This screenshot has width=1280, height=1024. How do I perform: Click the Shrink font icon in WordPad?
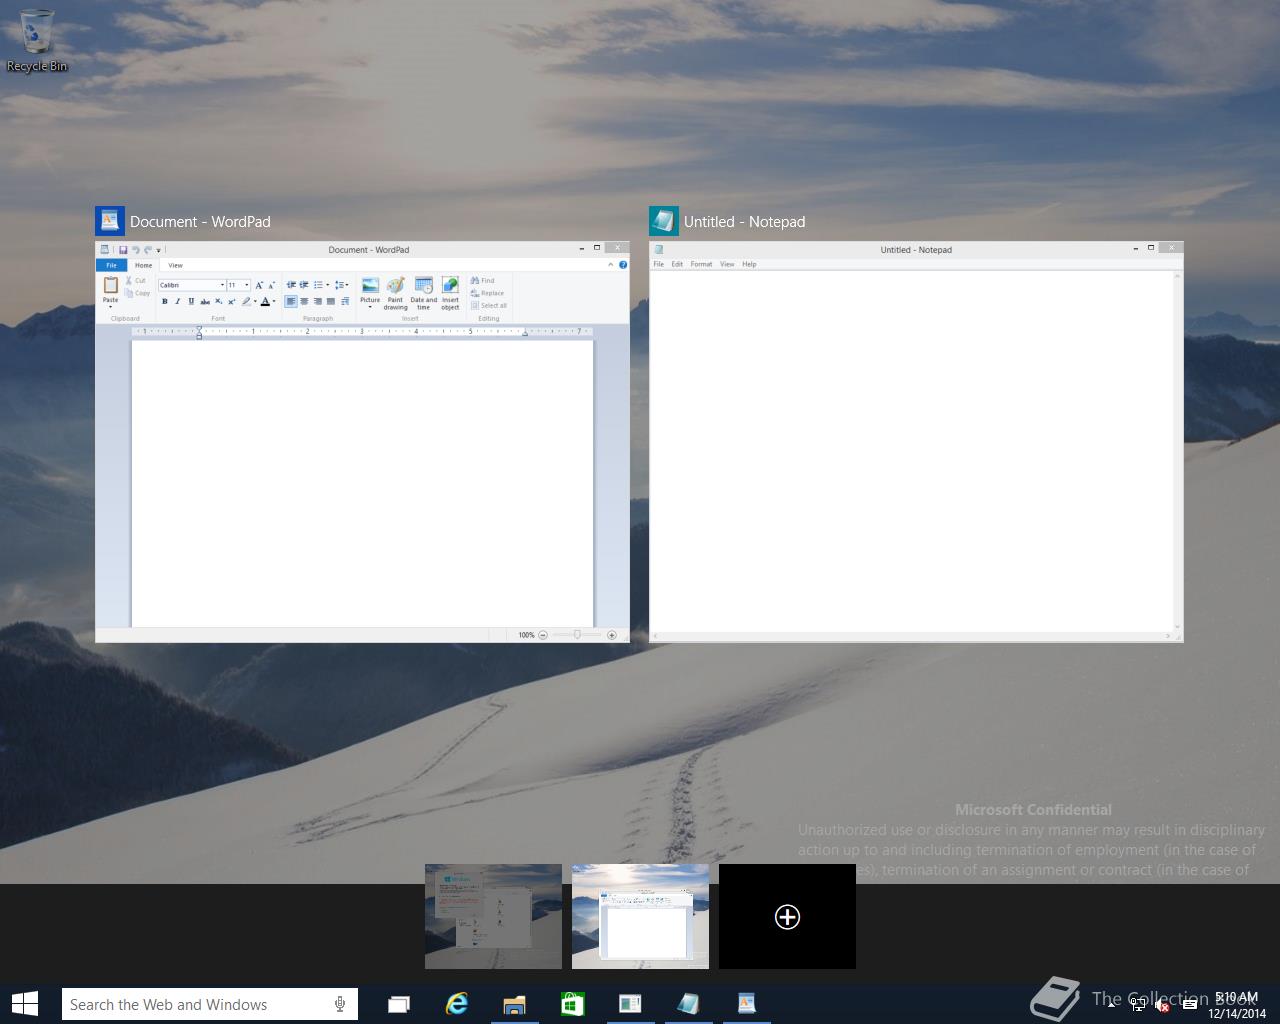coord(271,285)
